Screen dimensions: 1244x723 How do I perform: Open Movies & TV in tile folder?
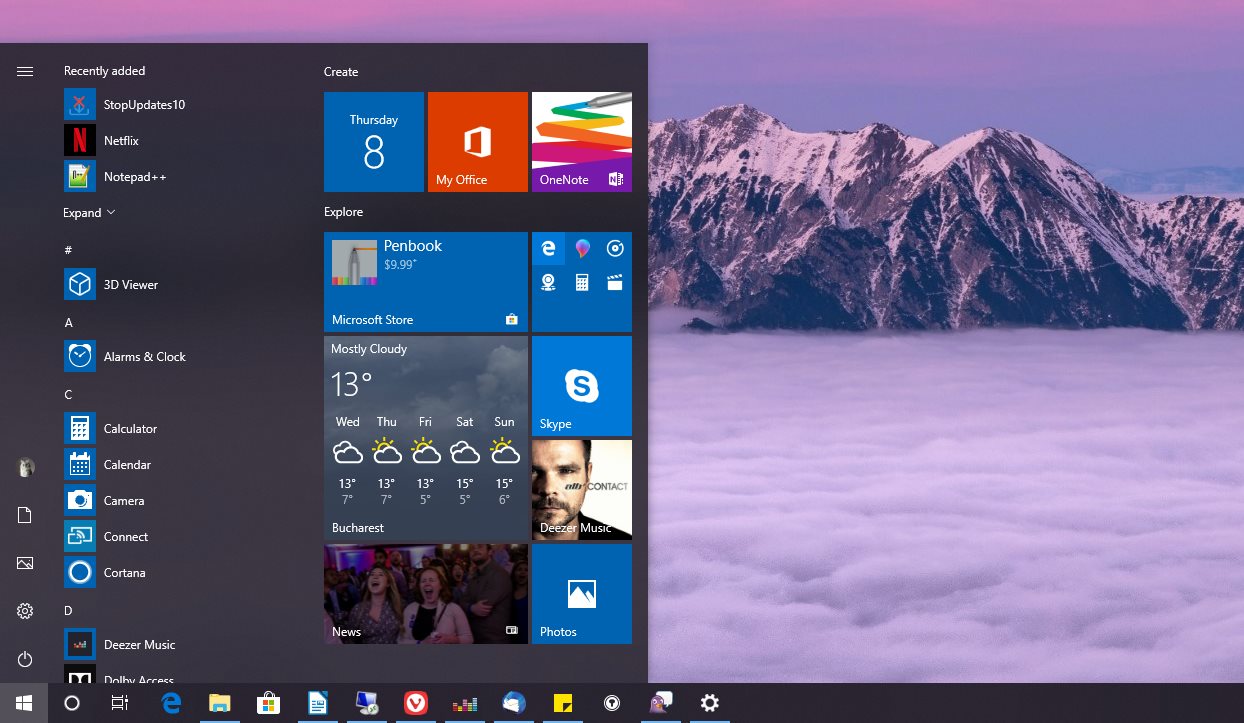[615, 282]
